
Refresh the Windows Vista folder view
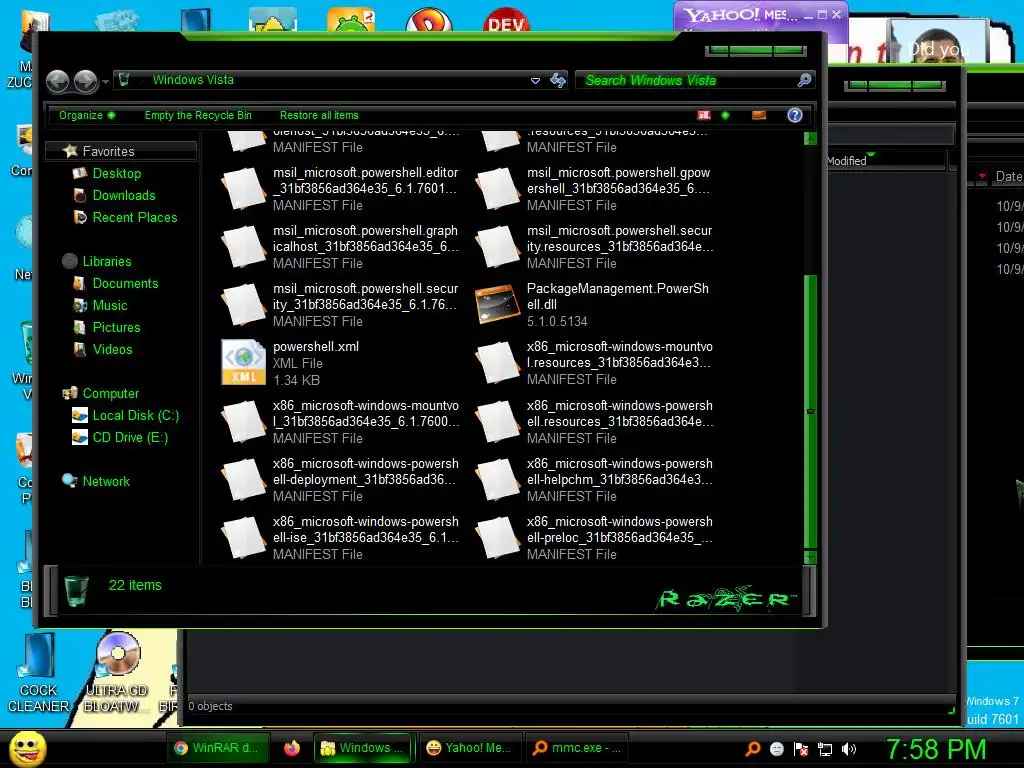(x=558, y=80)
